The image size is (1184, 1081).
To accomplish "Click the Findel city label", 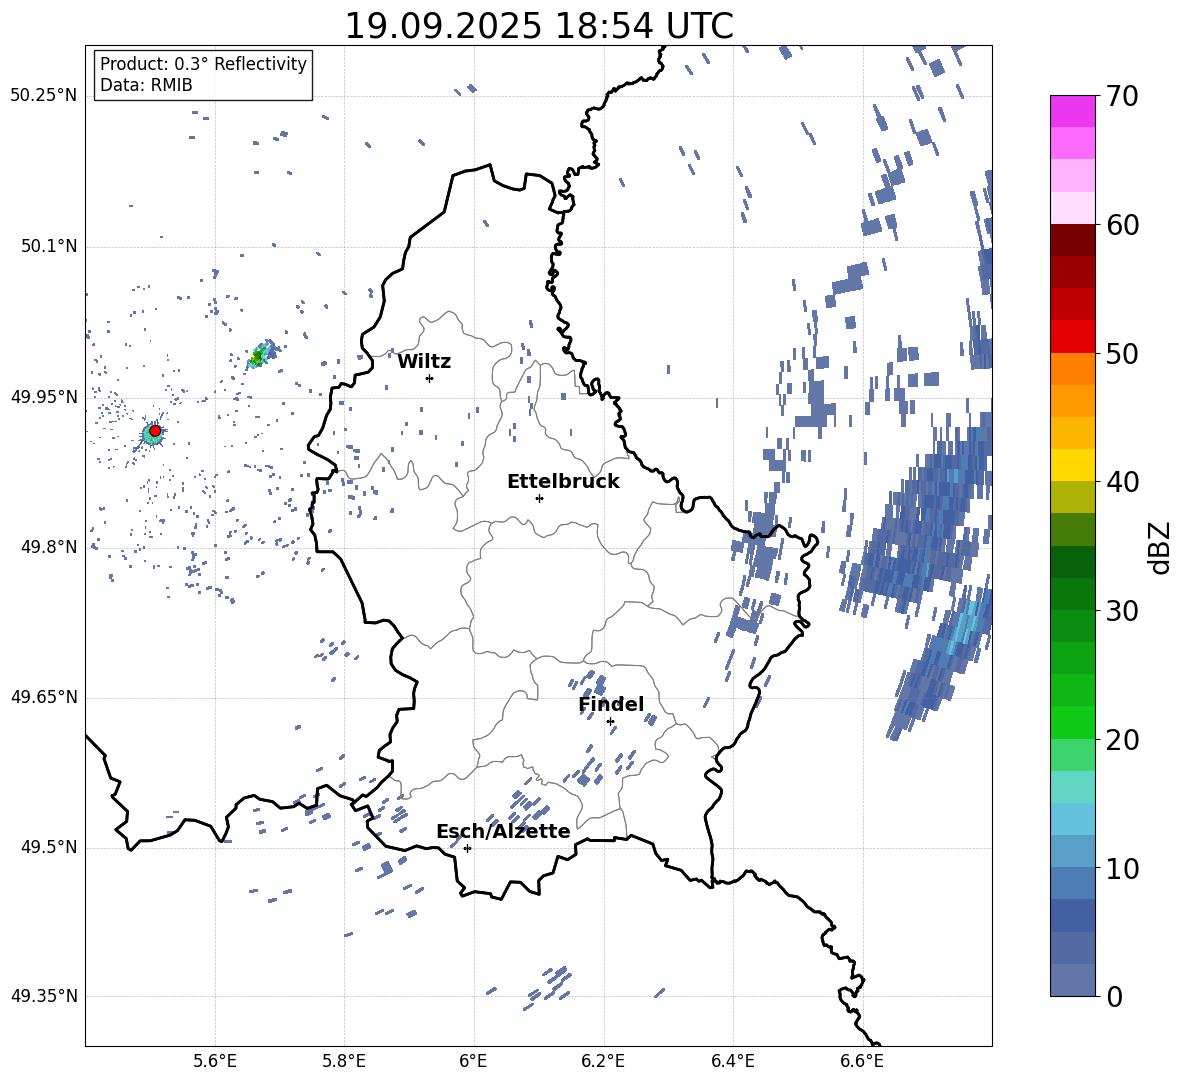I will [611, 704].
